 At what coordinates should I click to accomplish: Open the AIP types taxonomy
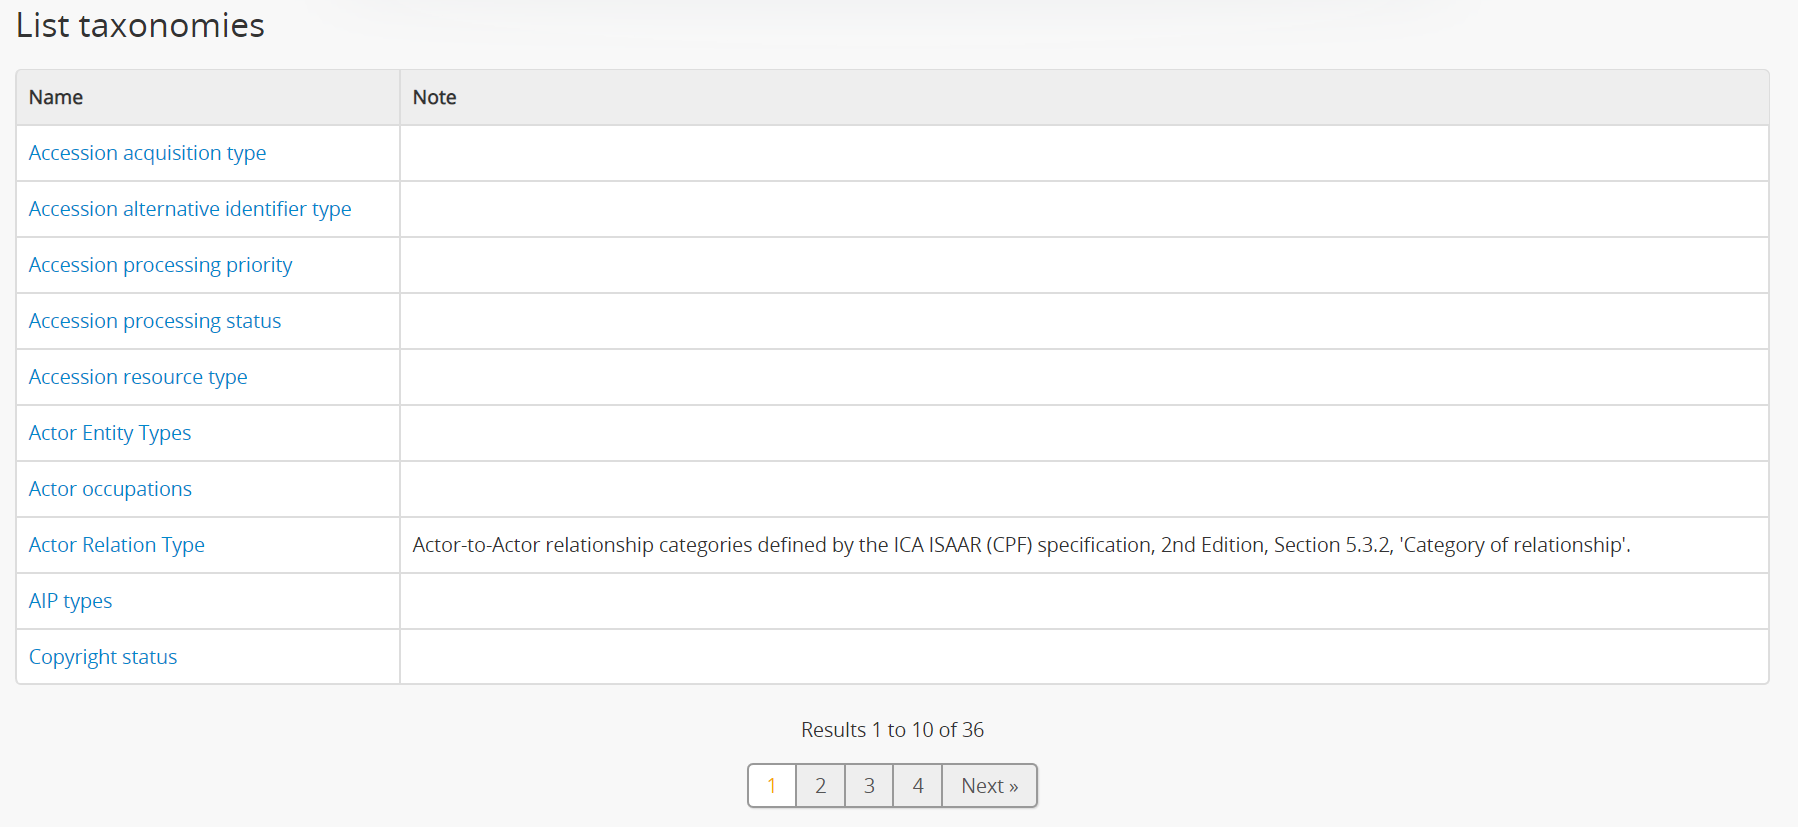point(70,601)
